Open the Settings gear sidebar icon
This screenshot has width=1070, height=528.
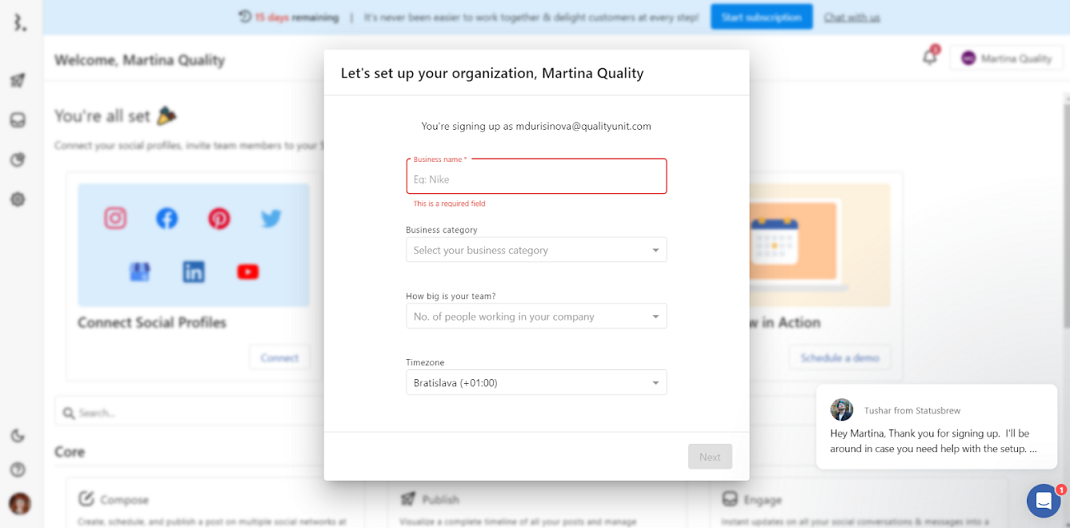click(18, 199)
